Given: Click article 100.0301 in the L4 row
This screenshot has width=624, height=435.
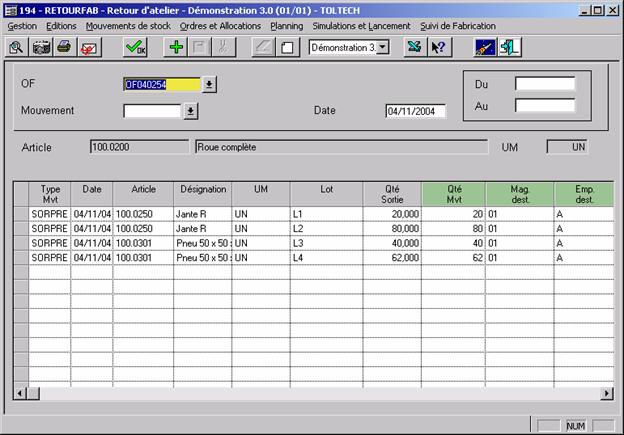Looking at the screenshot, I should pos(143,258).
